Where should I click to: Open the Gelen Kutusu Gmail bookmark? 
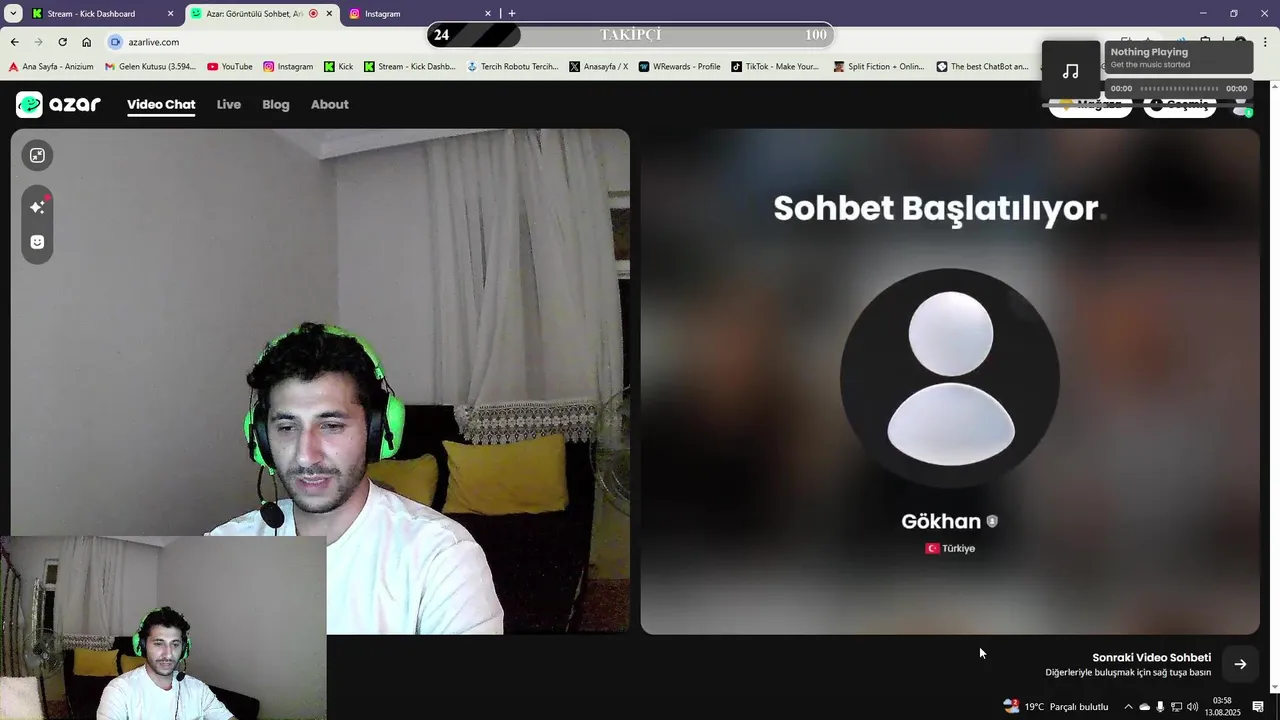pyautogui.click(x=151, y=67)
